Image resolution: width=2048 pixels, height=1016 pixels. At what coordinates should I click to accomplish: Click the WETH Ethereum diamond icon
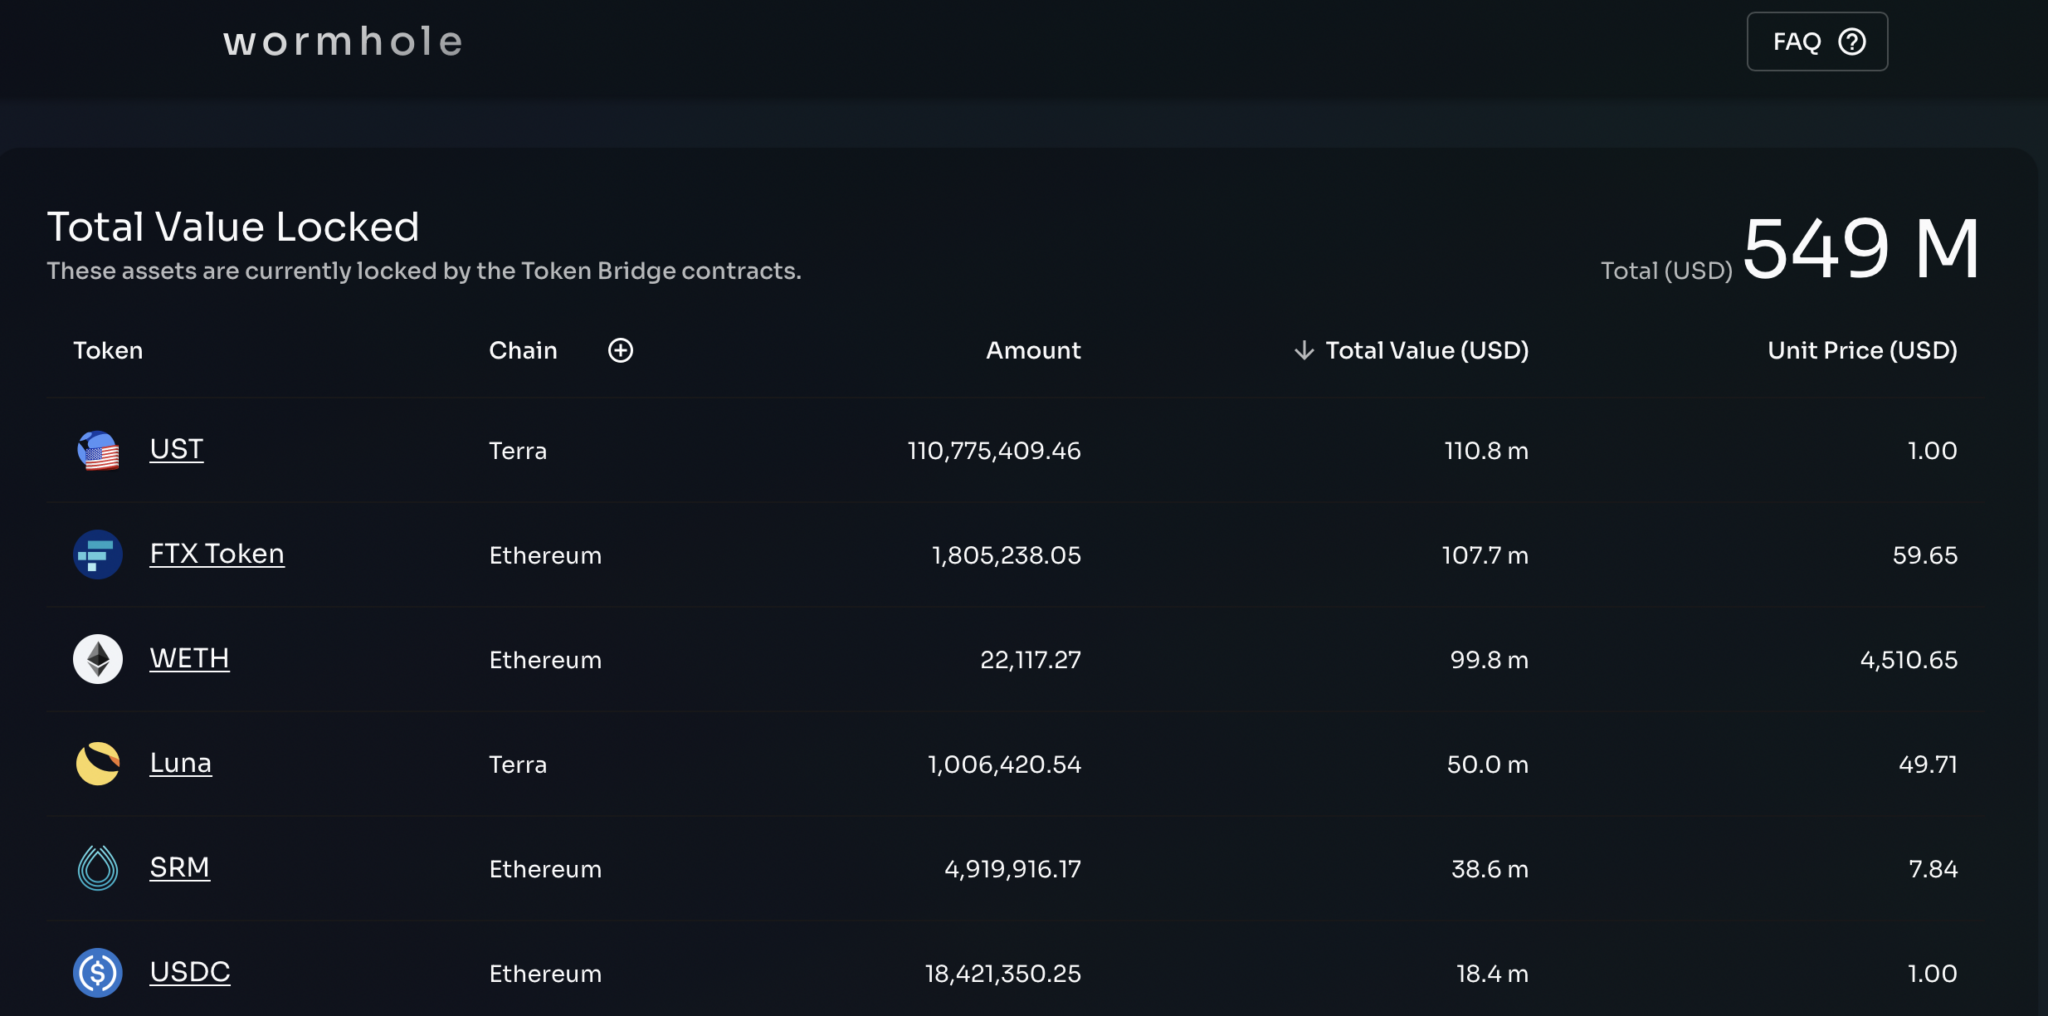pos(98,659)
